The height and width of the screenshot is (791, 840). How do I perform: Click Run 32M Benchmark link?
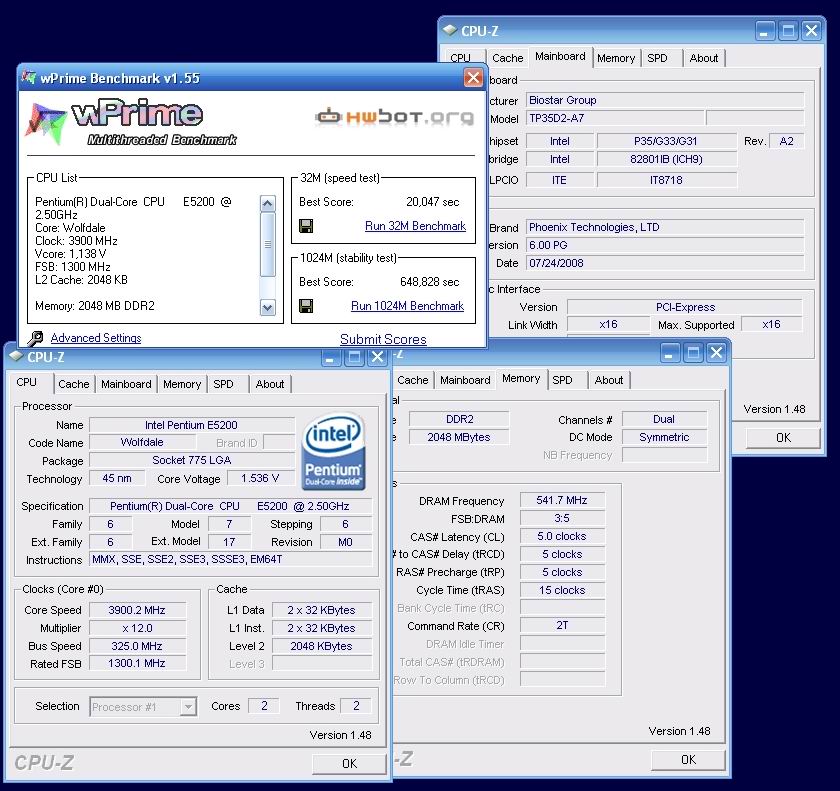pos(415,226)
